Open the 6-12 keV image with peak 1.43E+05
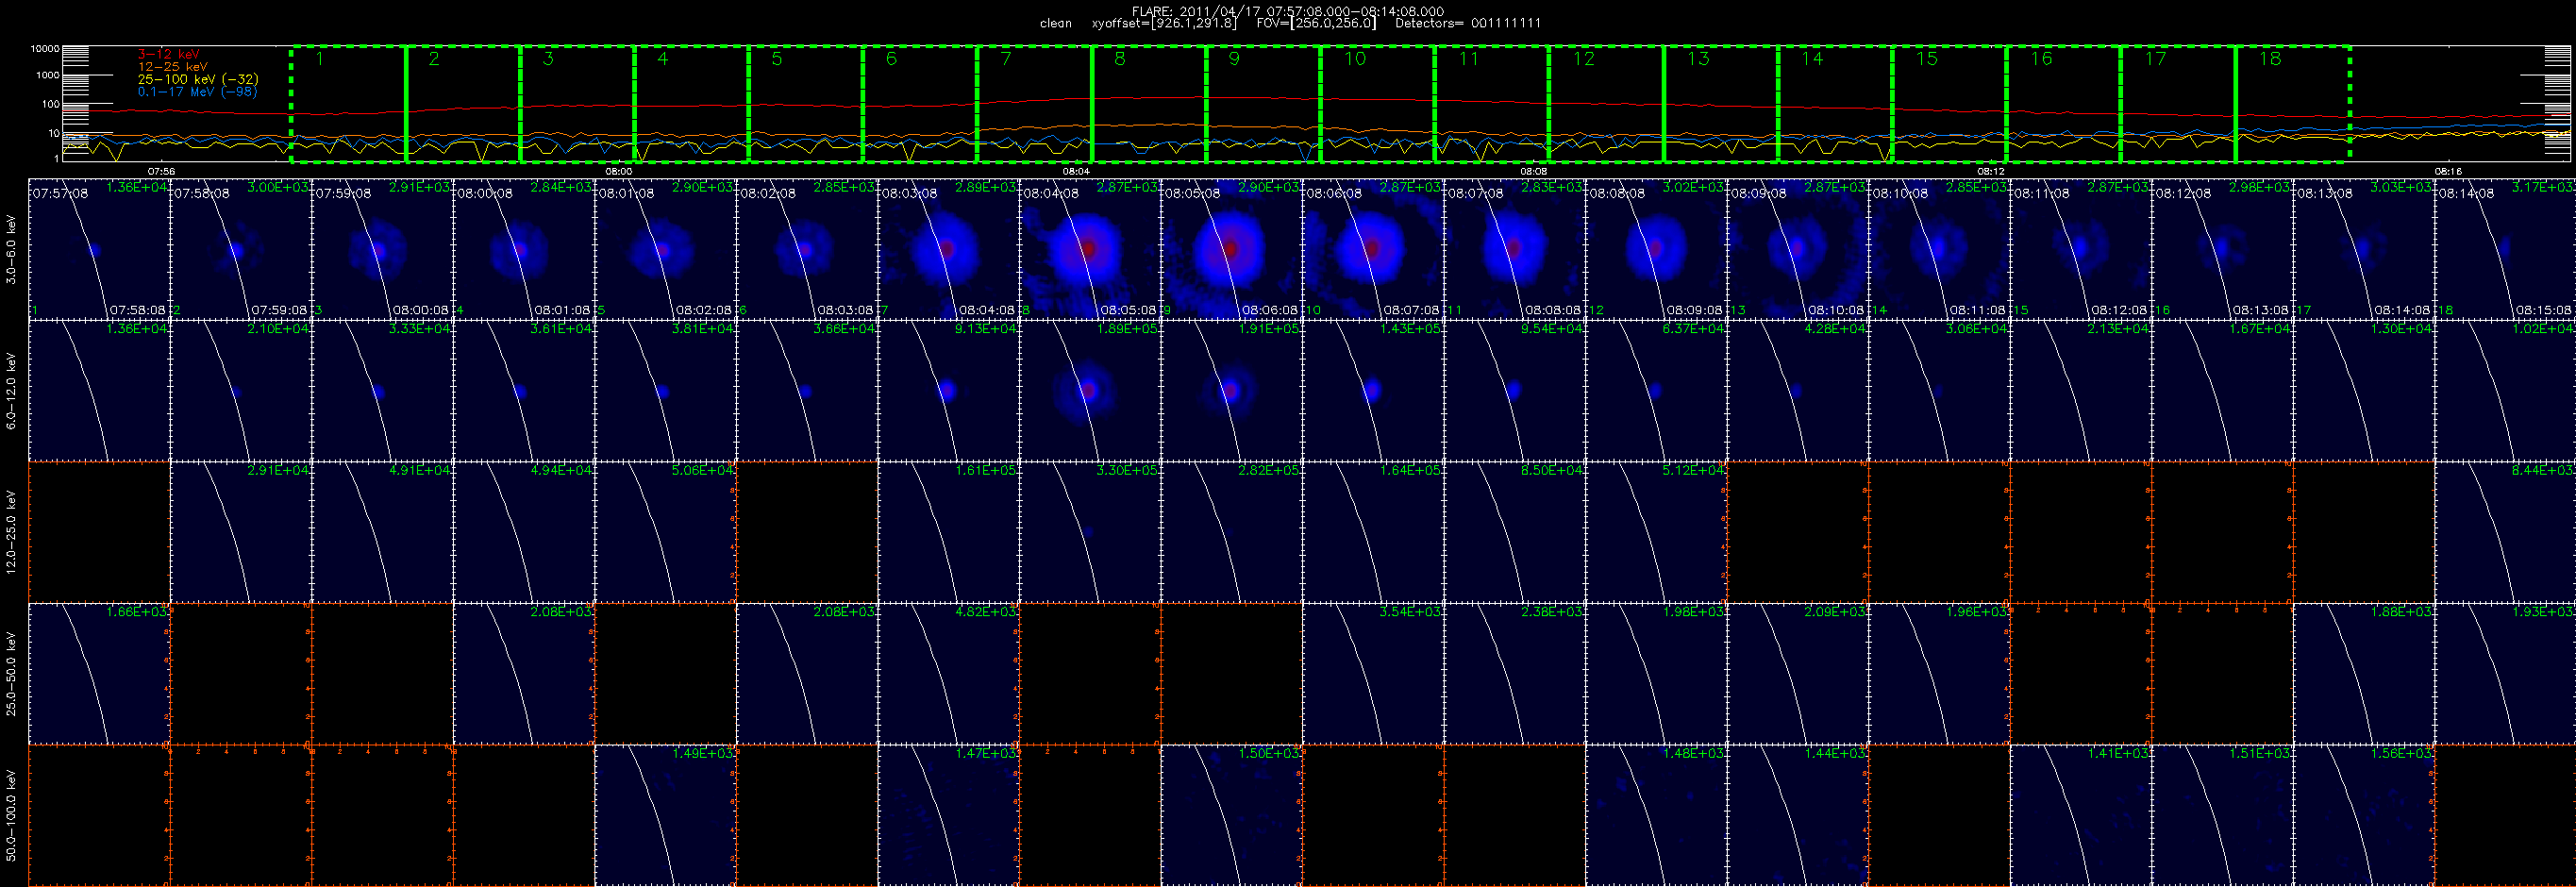The width and height of the screenshot is (2576, 887). (x=1373, y=391)
